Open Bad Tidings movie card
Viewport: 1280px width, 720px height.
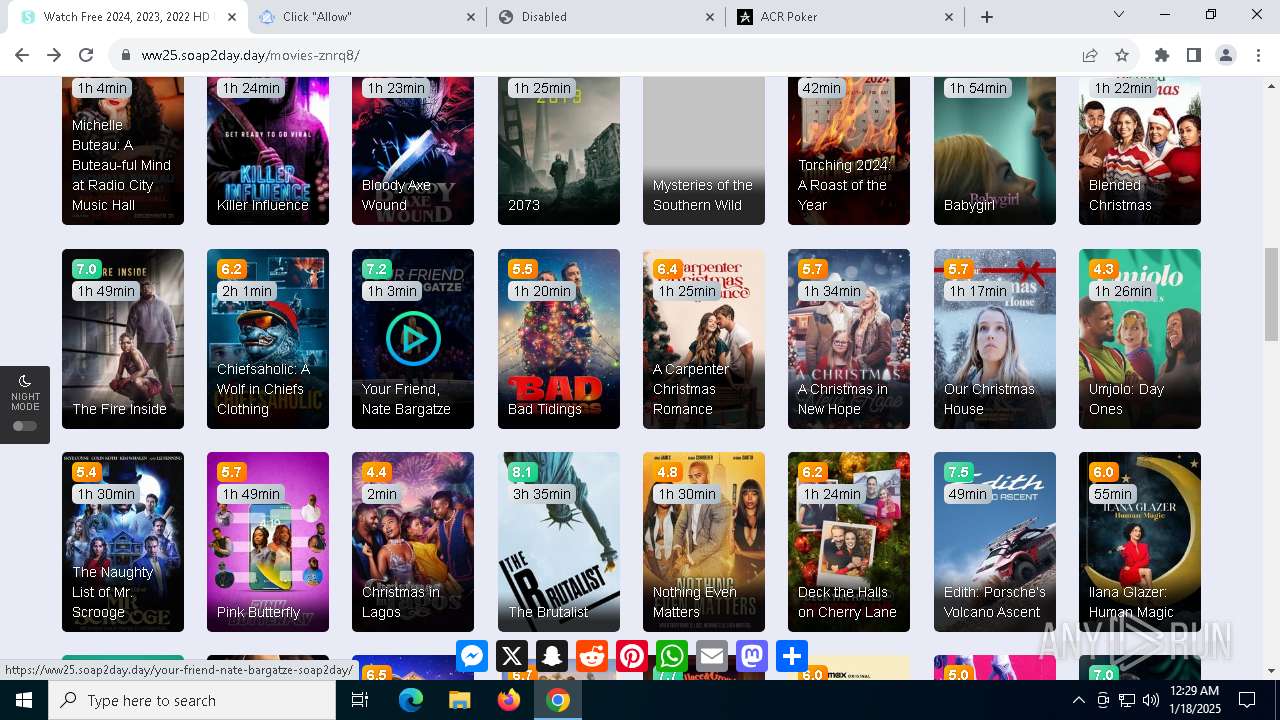click(x=559, y=339)
